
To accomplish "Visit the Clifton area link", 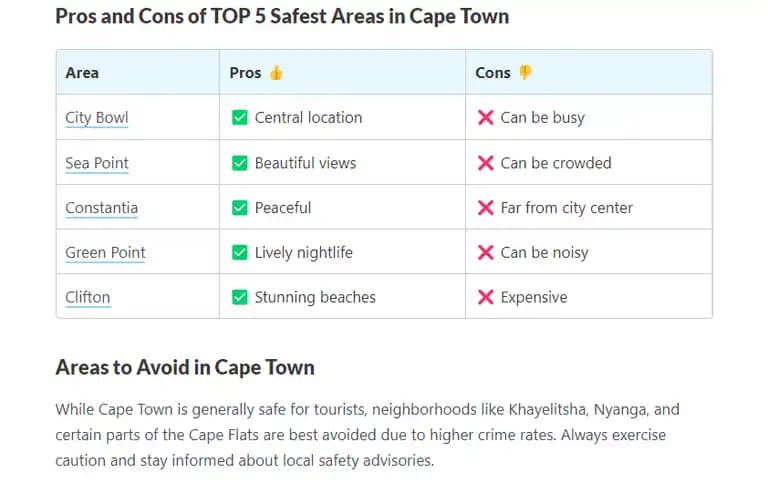I will pyautogui.click(x=88, y=297).
